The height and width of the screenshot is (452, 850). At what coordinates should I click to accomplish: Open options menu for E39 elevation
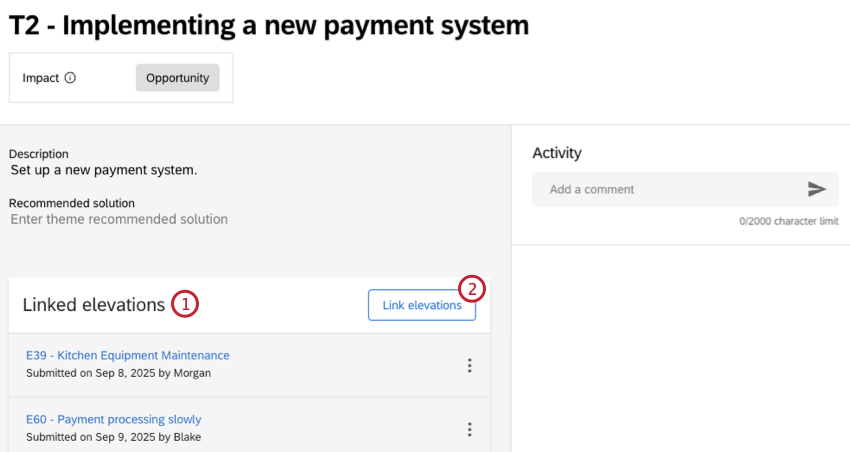point(469,365)
